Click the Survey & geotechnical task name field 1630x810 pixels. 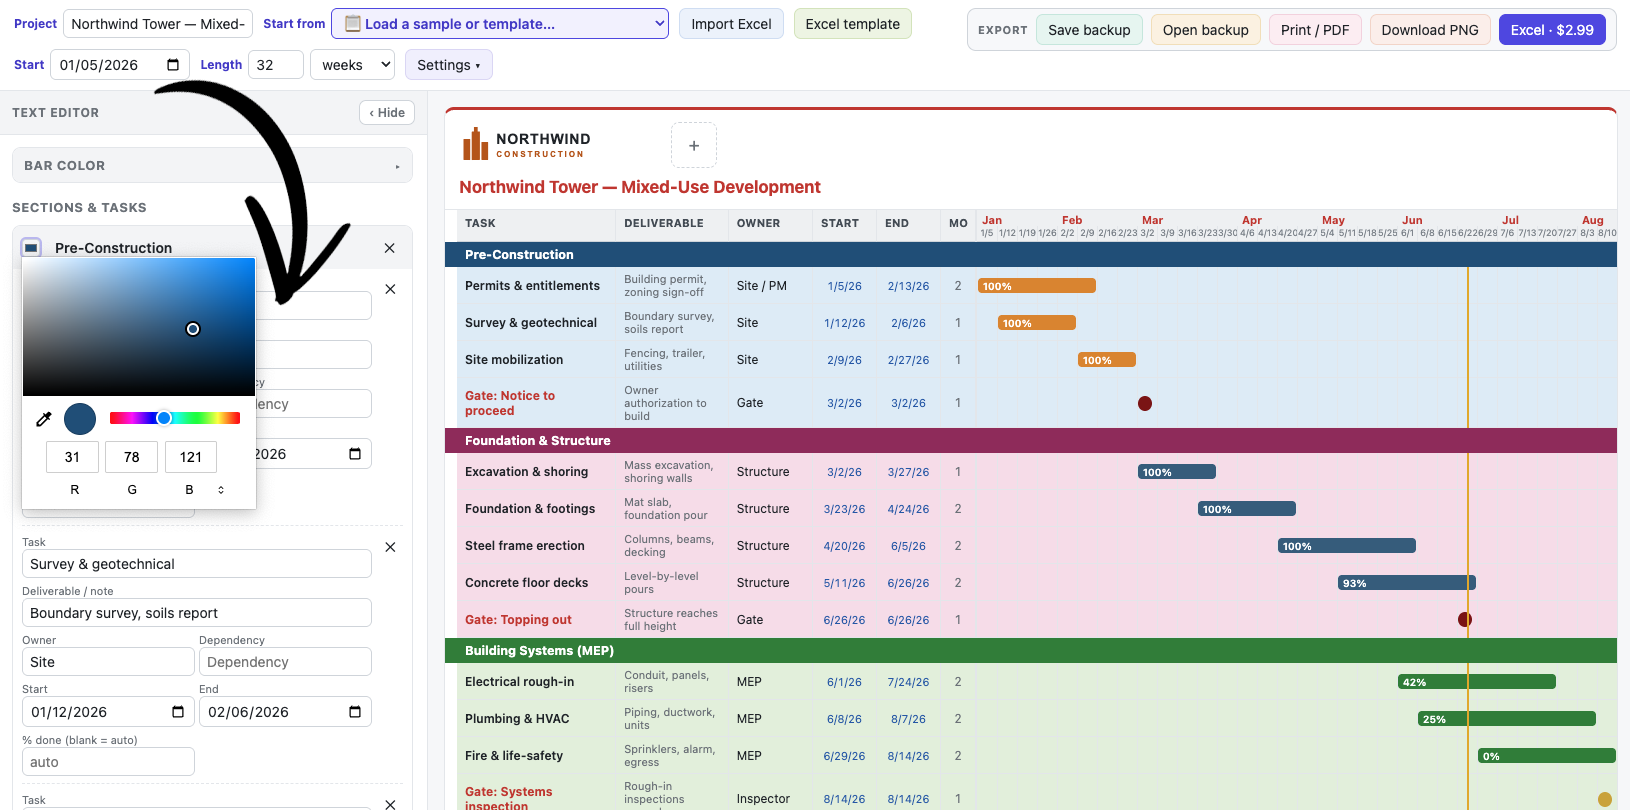[x=197, y=564]
